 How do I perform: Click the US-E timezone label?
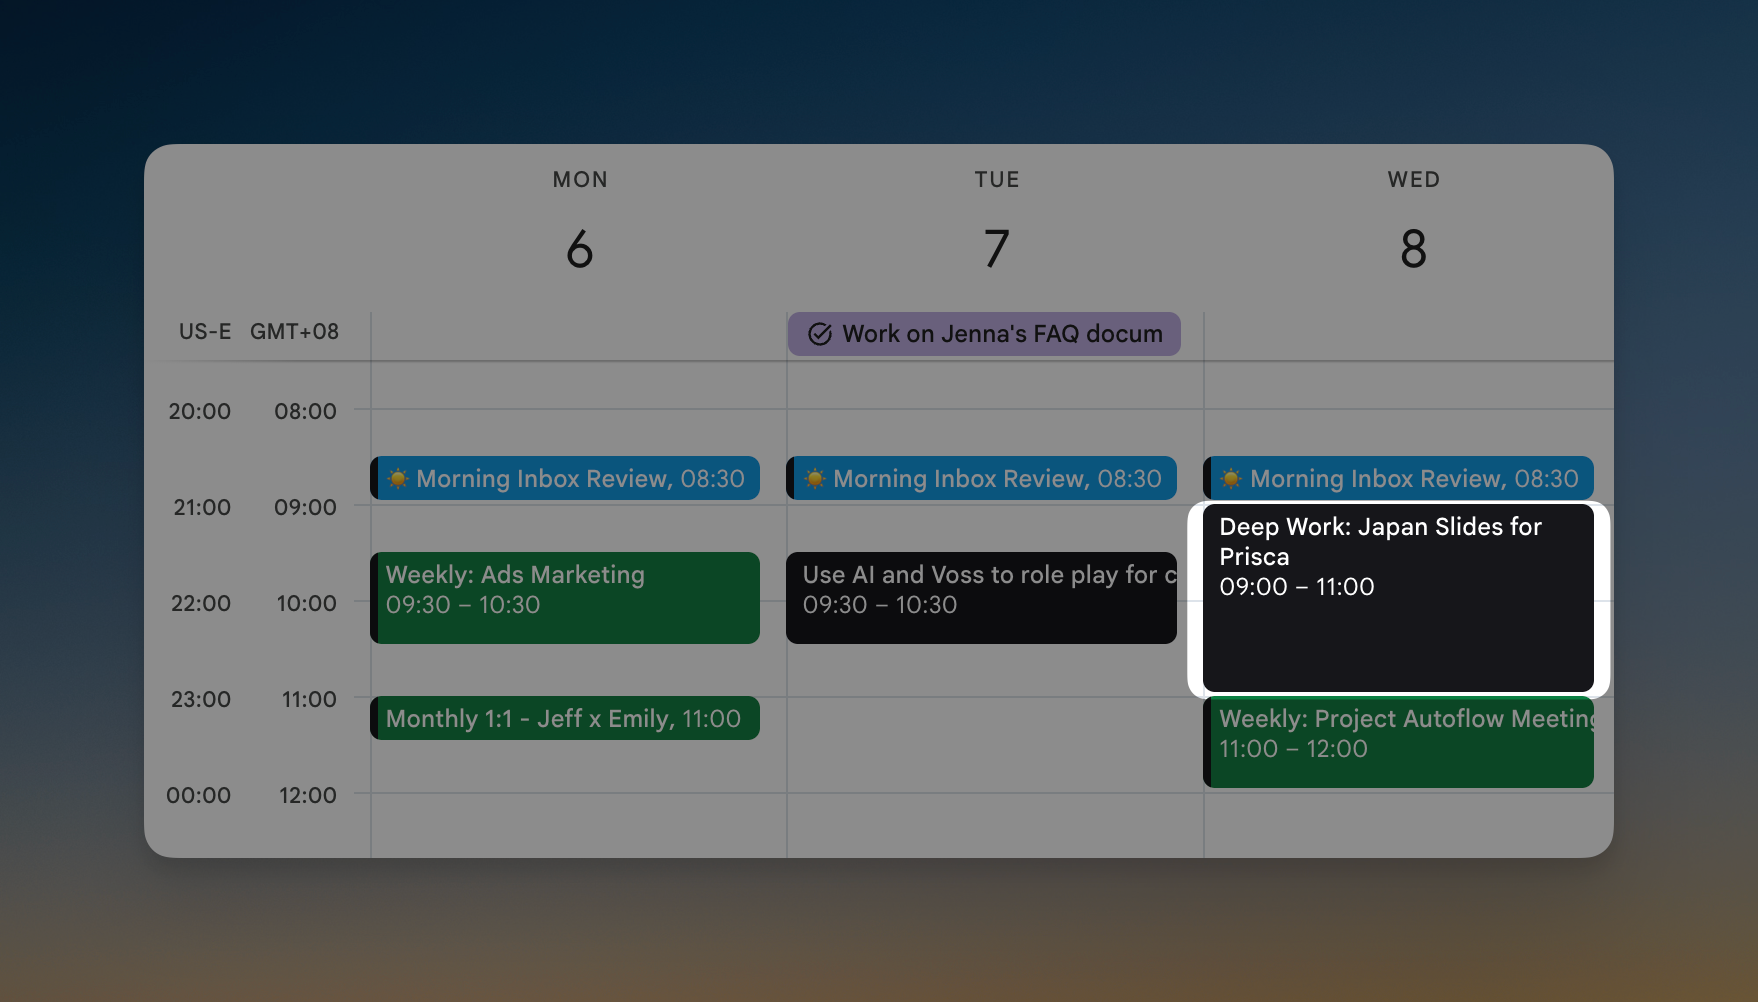[204, 332]
